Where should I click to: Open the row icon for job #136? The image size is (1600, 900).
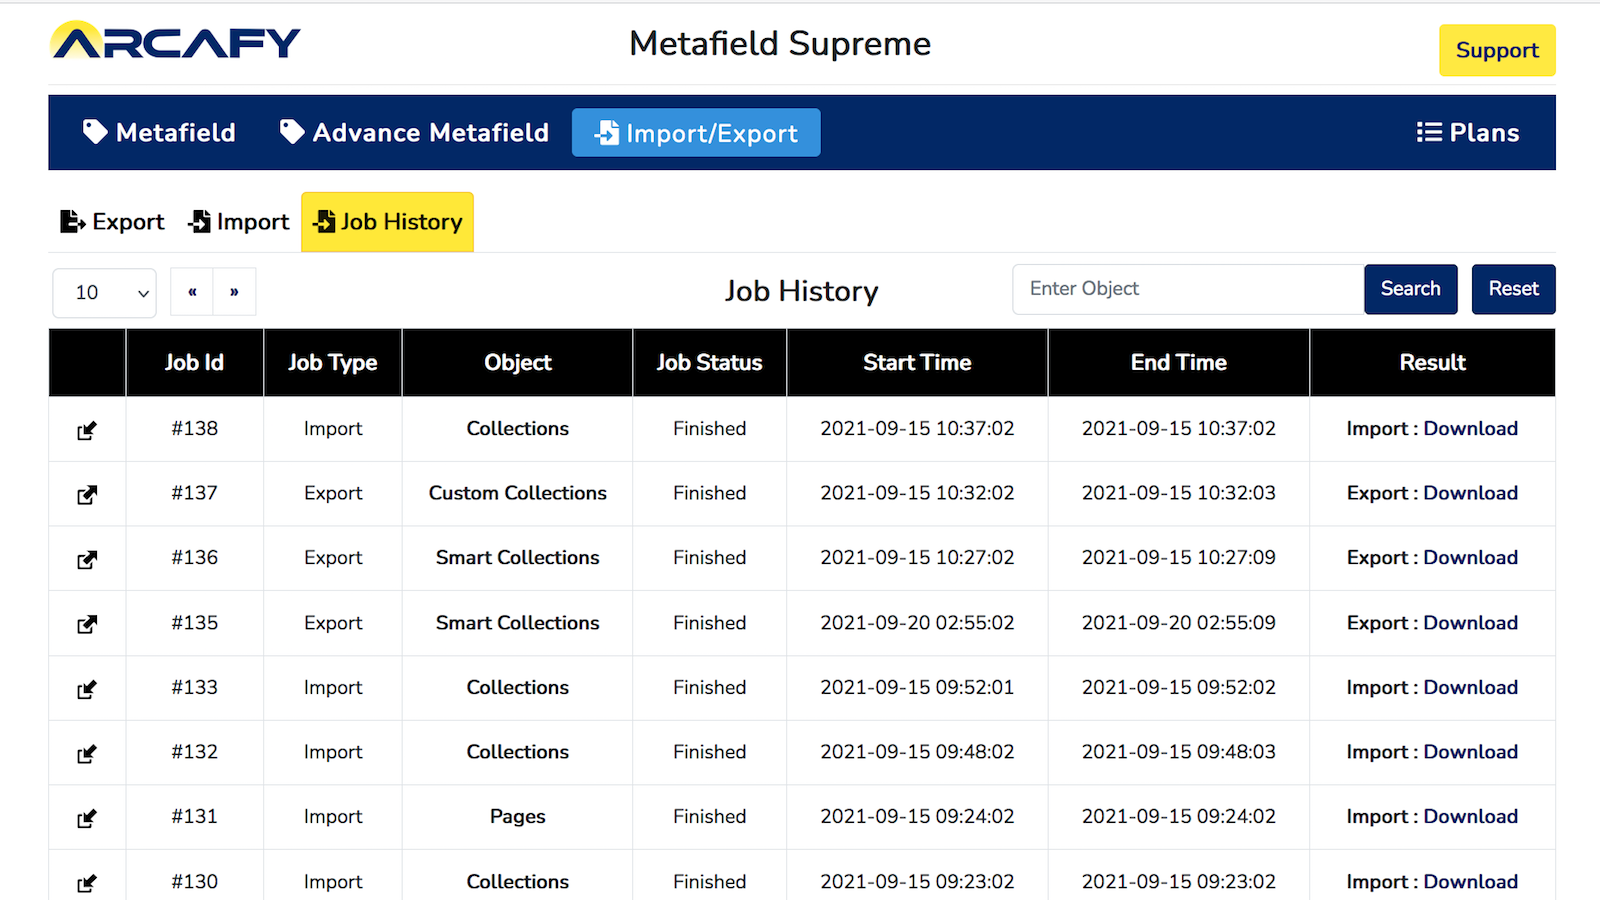click(x=87, y=559)
